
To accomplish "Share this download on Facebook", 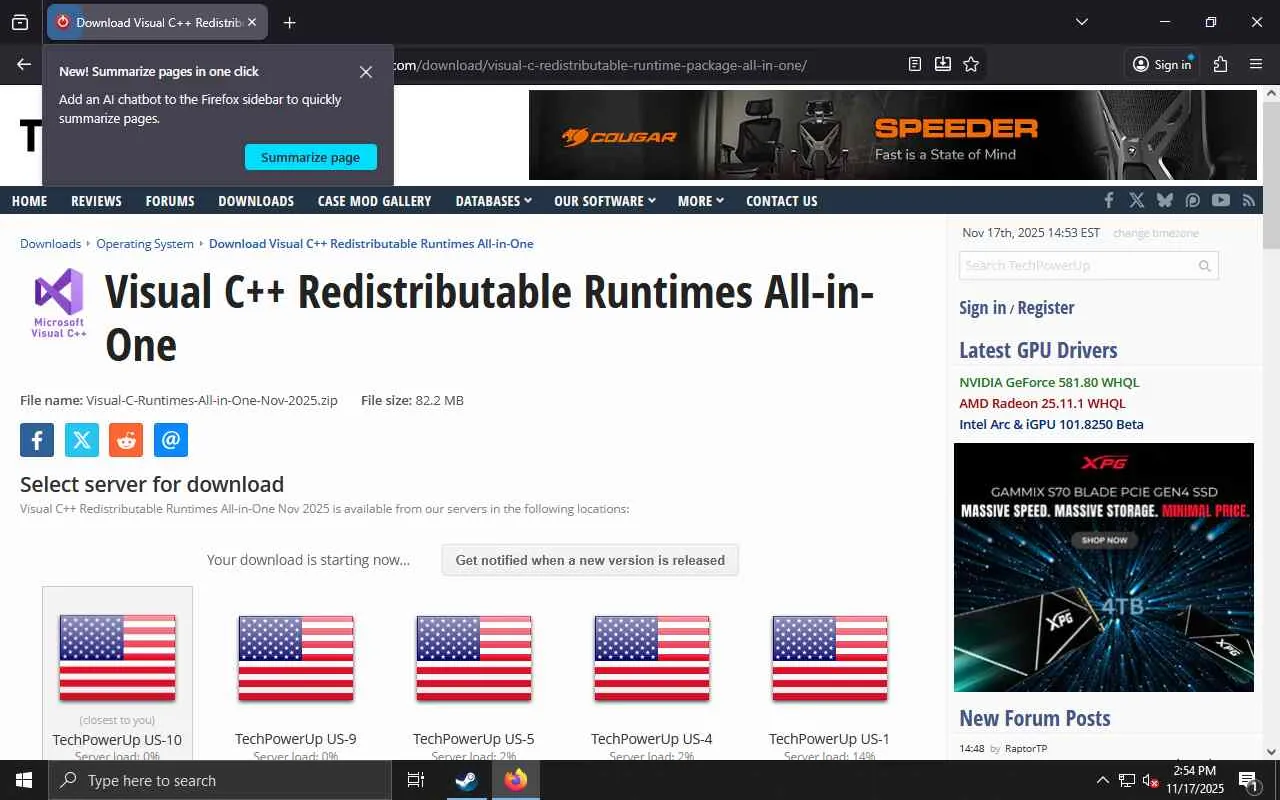I will [x=37, y=440].
